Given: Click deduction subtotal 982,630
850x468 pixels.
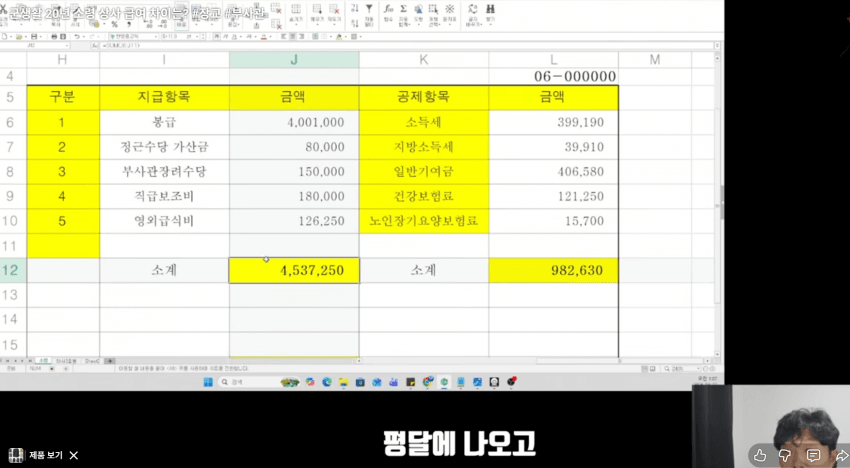Looking at the screenshot, I should 553,270.
